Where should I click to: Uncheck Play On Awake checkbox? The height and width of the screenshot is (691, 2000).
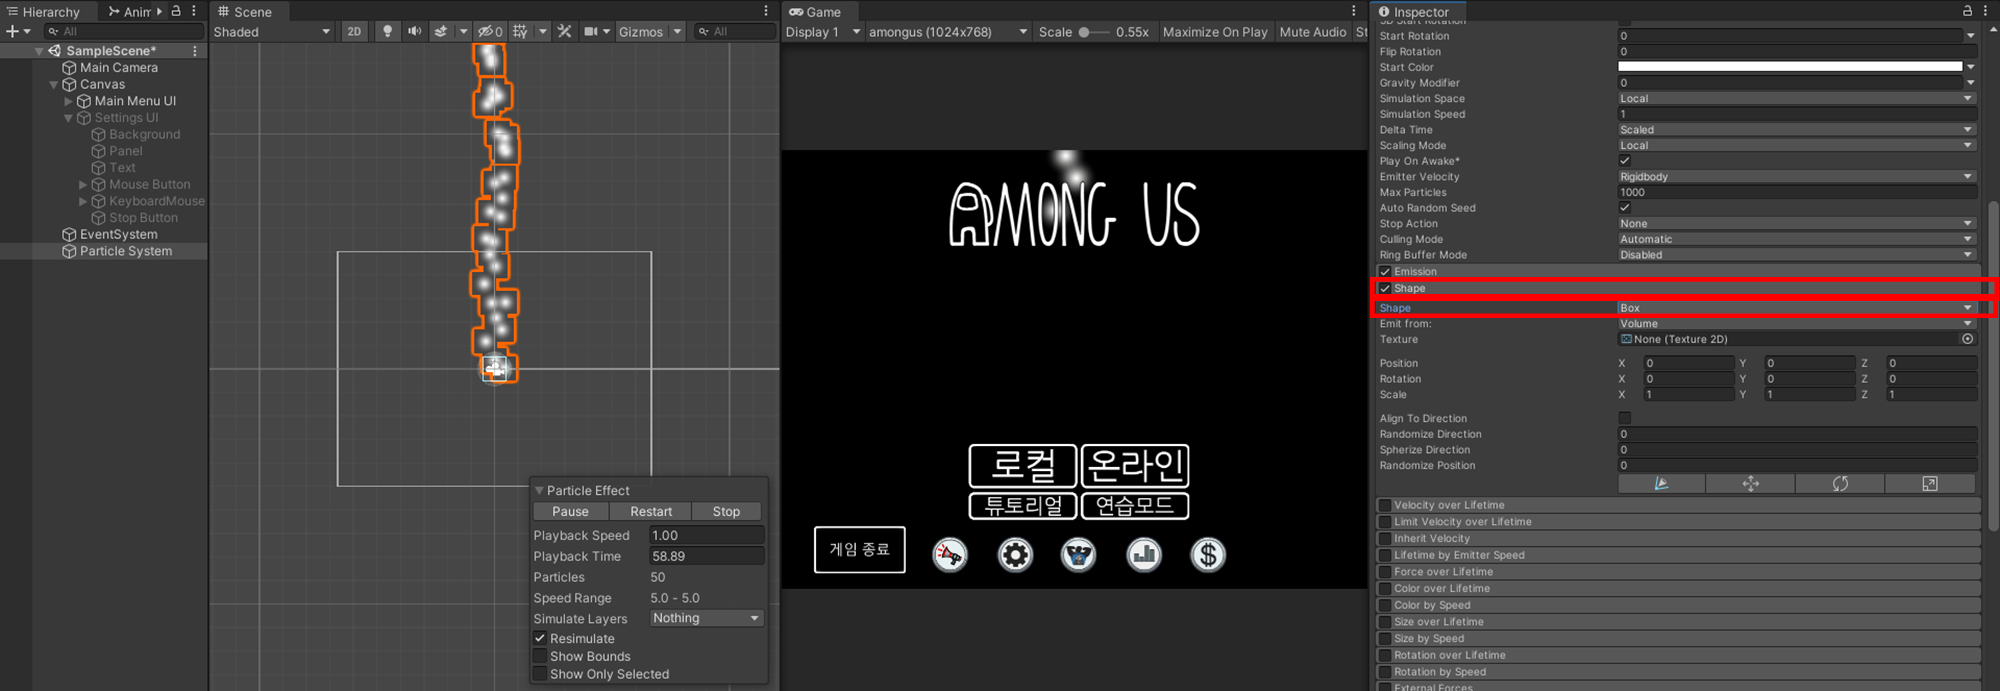pos(1624,161)
